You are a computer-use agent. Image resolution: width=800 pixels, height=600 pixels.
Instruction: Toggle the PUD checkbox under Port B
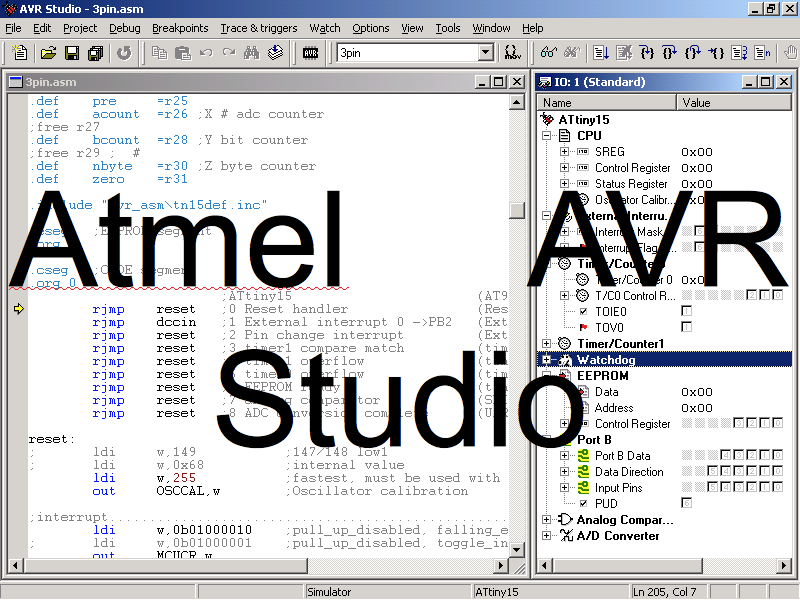pyautogui.click(x=686, y=503)
